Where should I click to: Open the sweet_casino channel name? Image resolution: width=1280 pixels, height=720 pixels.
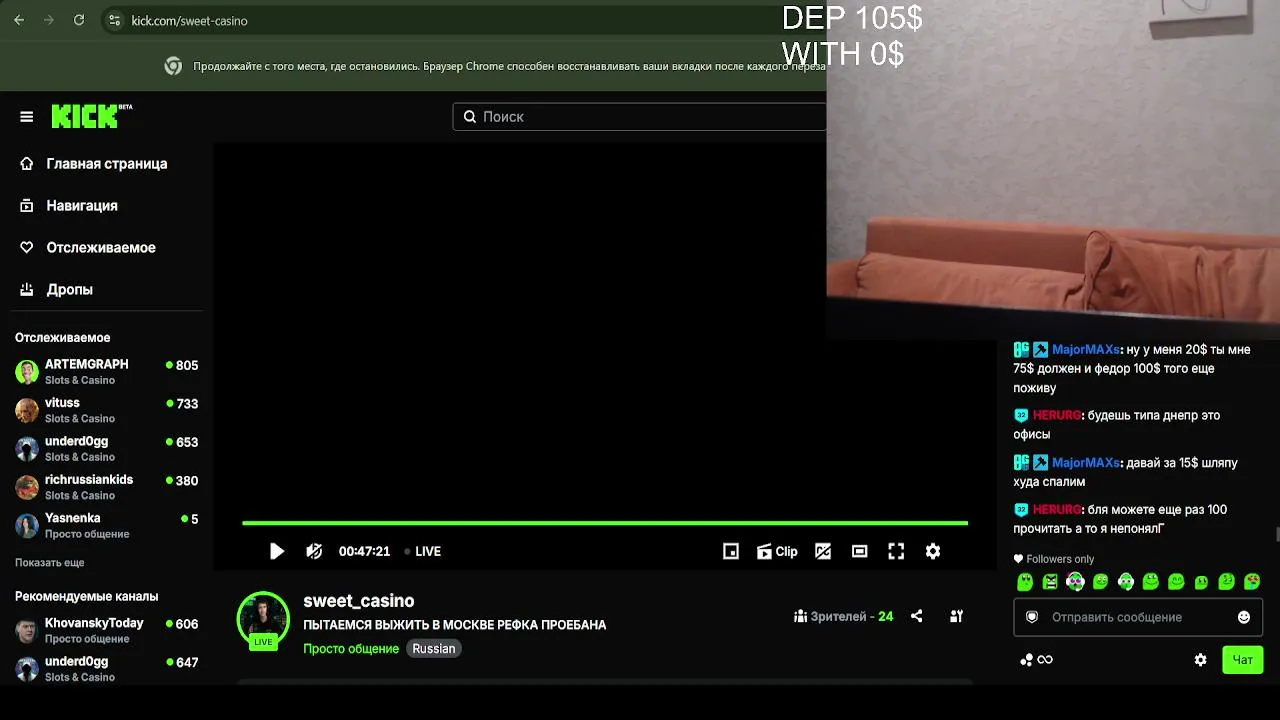[359, 601]
